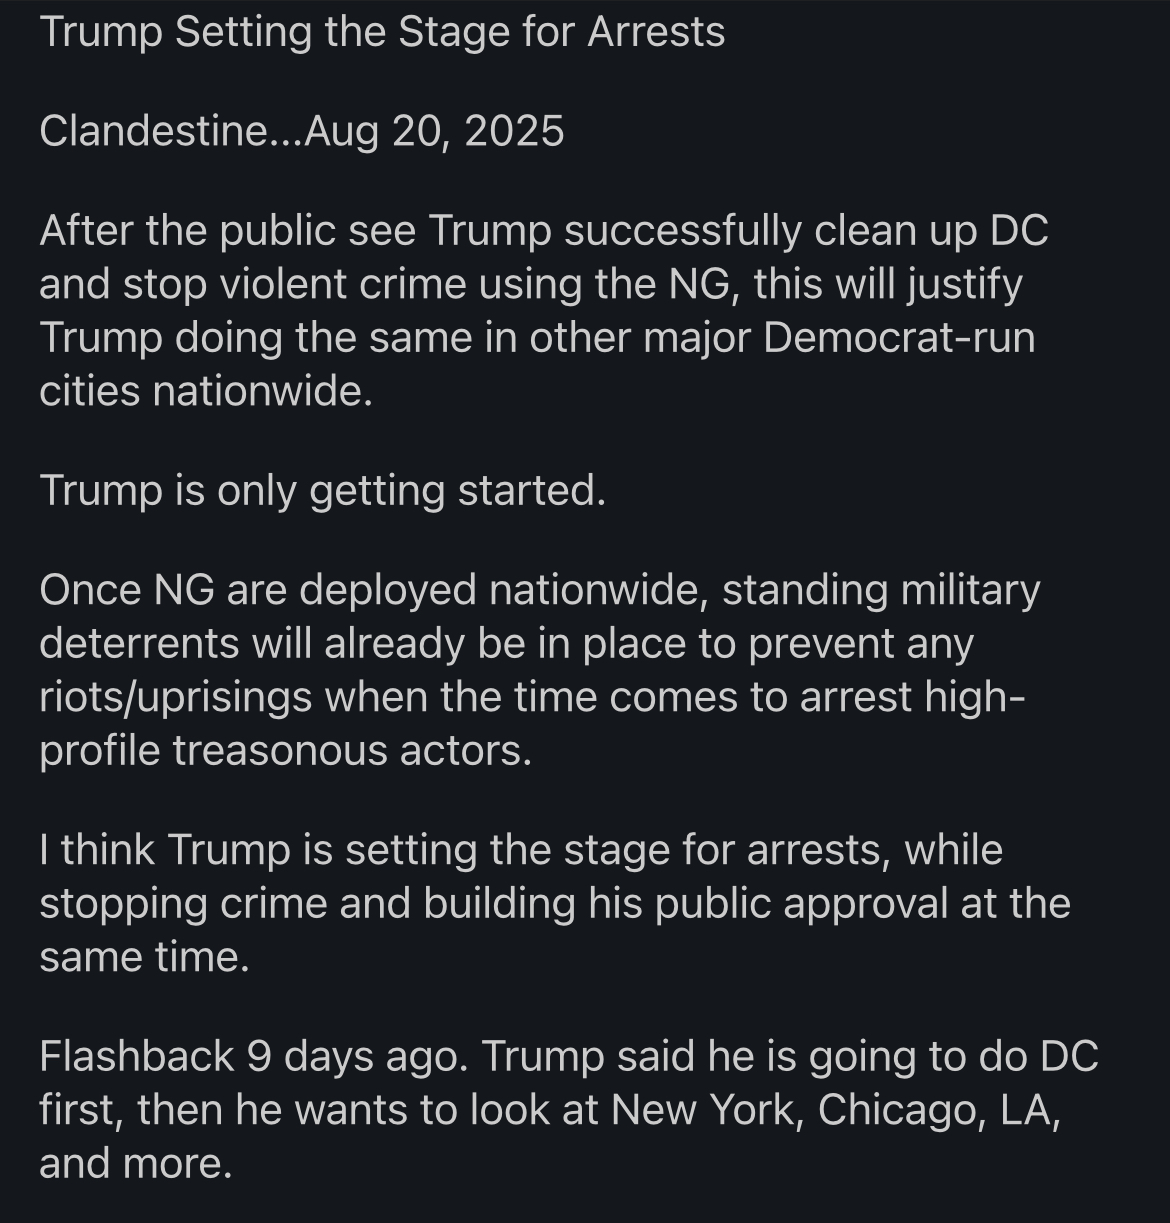Click the word 'riots/uprisings'
The height and width of the screenshot is (1223, 1170).
(176, 697)
